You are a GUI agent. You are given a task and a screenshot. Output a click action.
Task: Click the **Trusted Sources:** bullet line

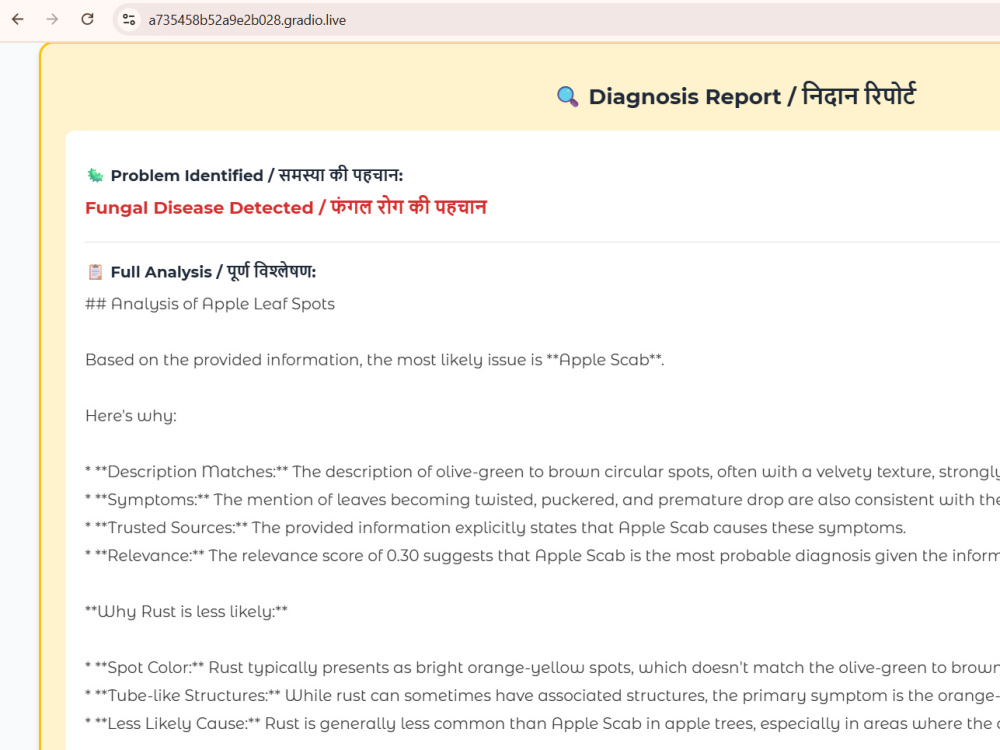point(496,528)
